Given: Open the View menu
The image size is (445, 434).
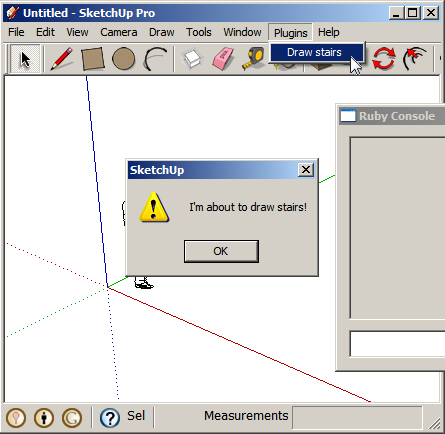Looking at the screenshot, I should click(77, 32).
